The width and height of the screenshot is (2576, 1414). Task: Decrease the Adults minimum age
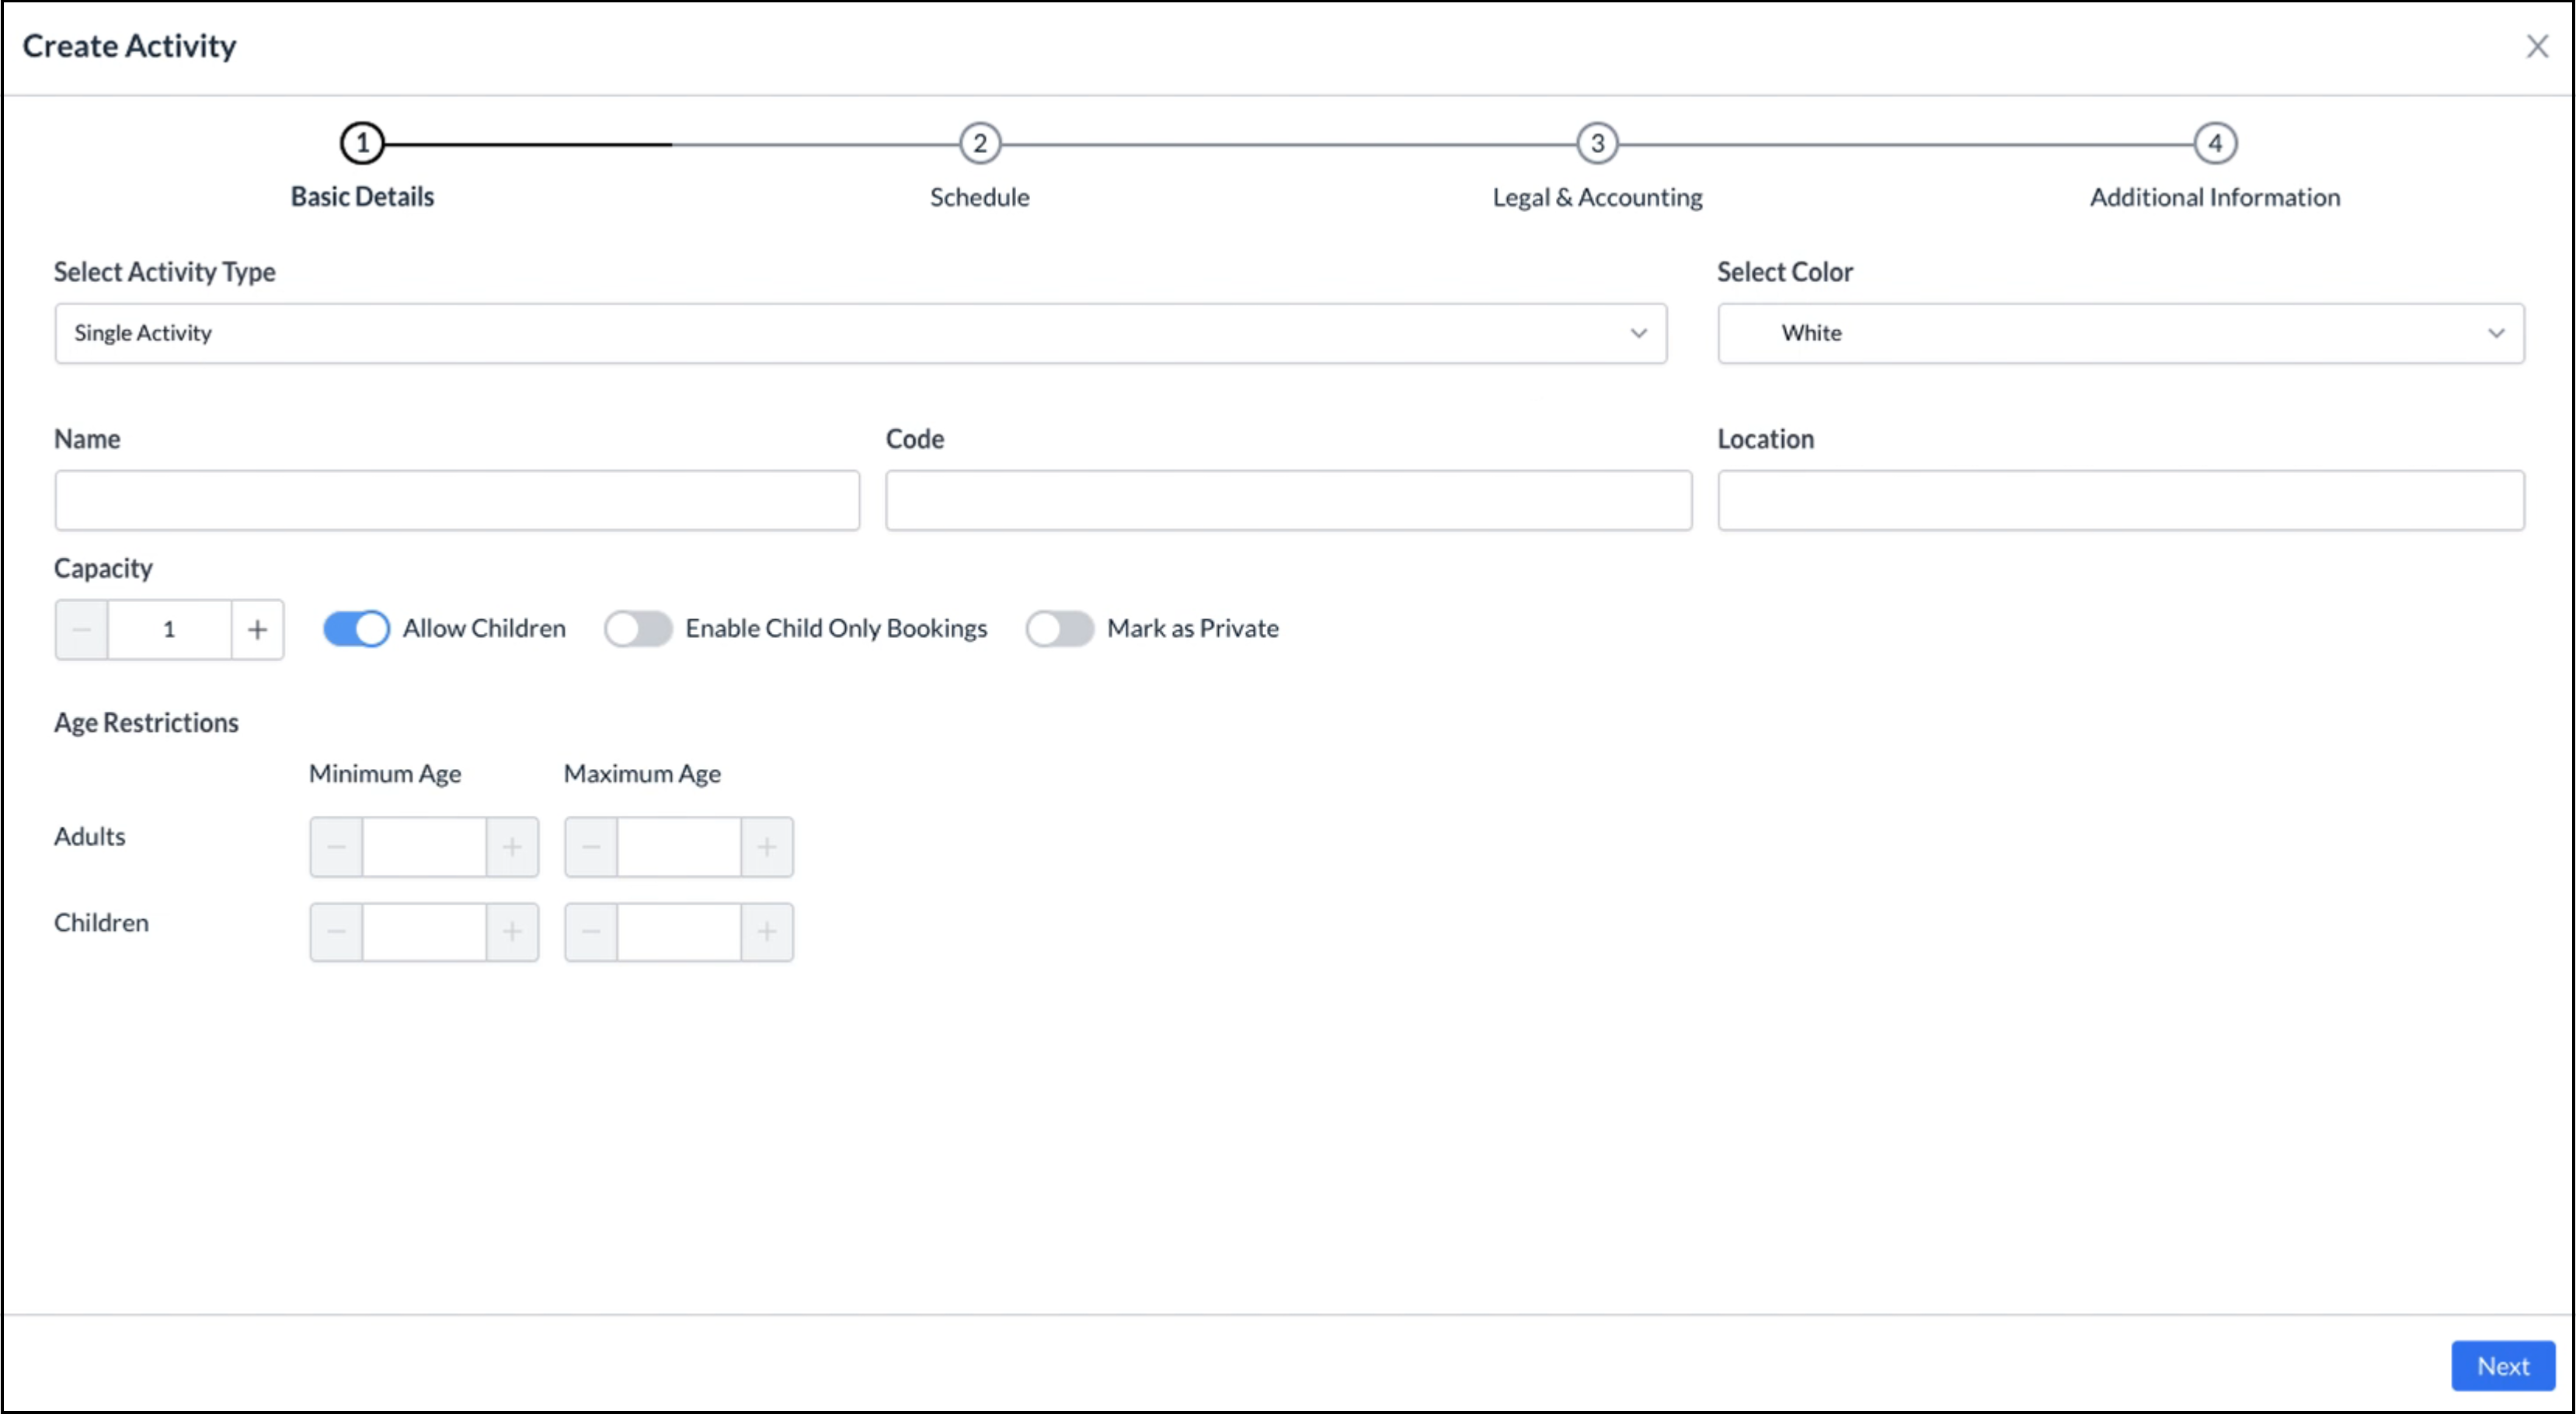[336, 846]
